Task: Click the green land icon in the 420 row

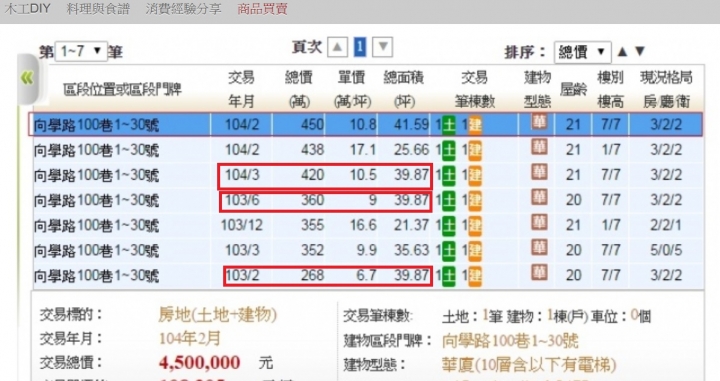Action: point(449,175)
